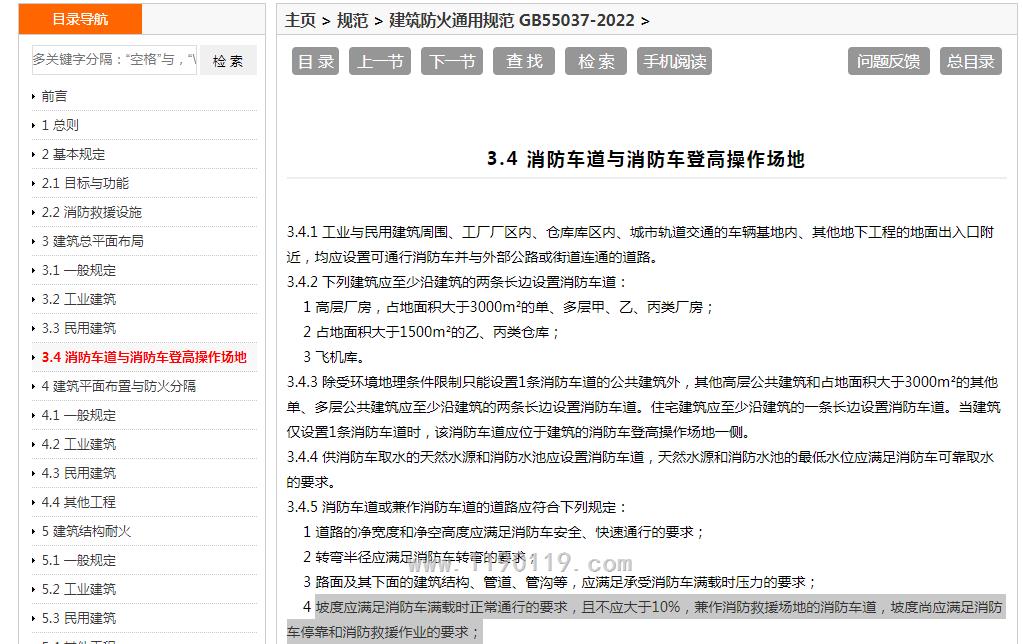Open 前言 in the sidebar

pyautogui.click(x=54, y=97)
